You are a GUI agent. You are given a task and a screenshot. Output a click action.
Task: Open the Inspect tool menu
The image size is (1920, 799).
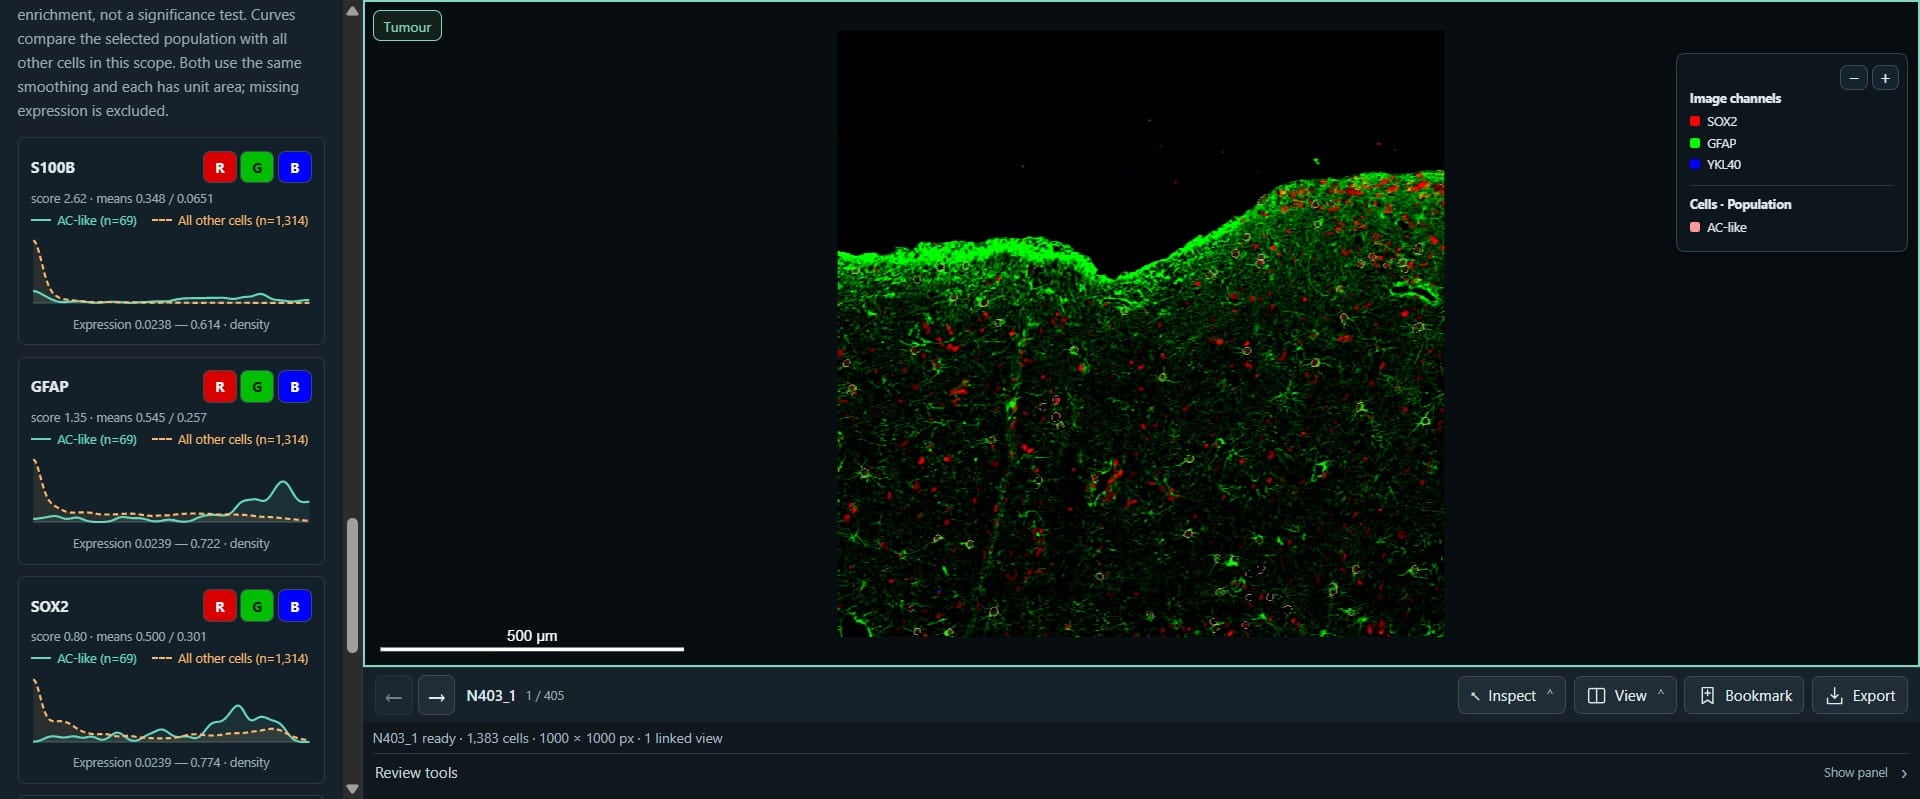[1511, 695]
